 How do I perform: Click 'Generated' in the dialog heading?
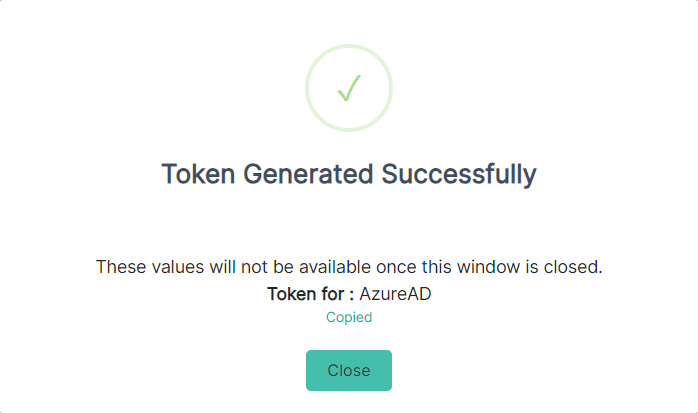308,174
